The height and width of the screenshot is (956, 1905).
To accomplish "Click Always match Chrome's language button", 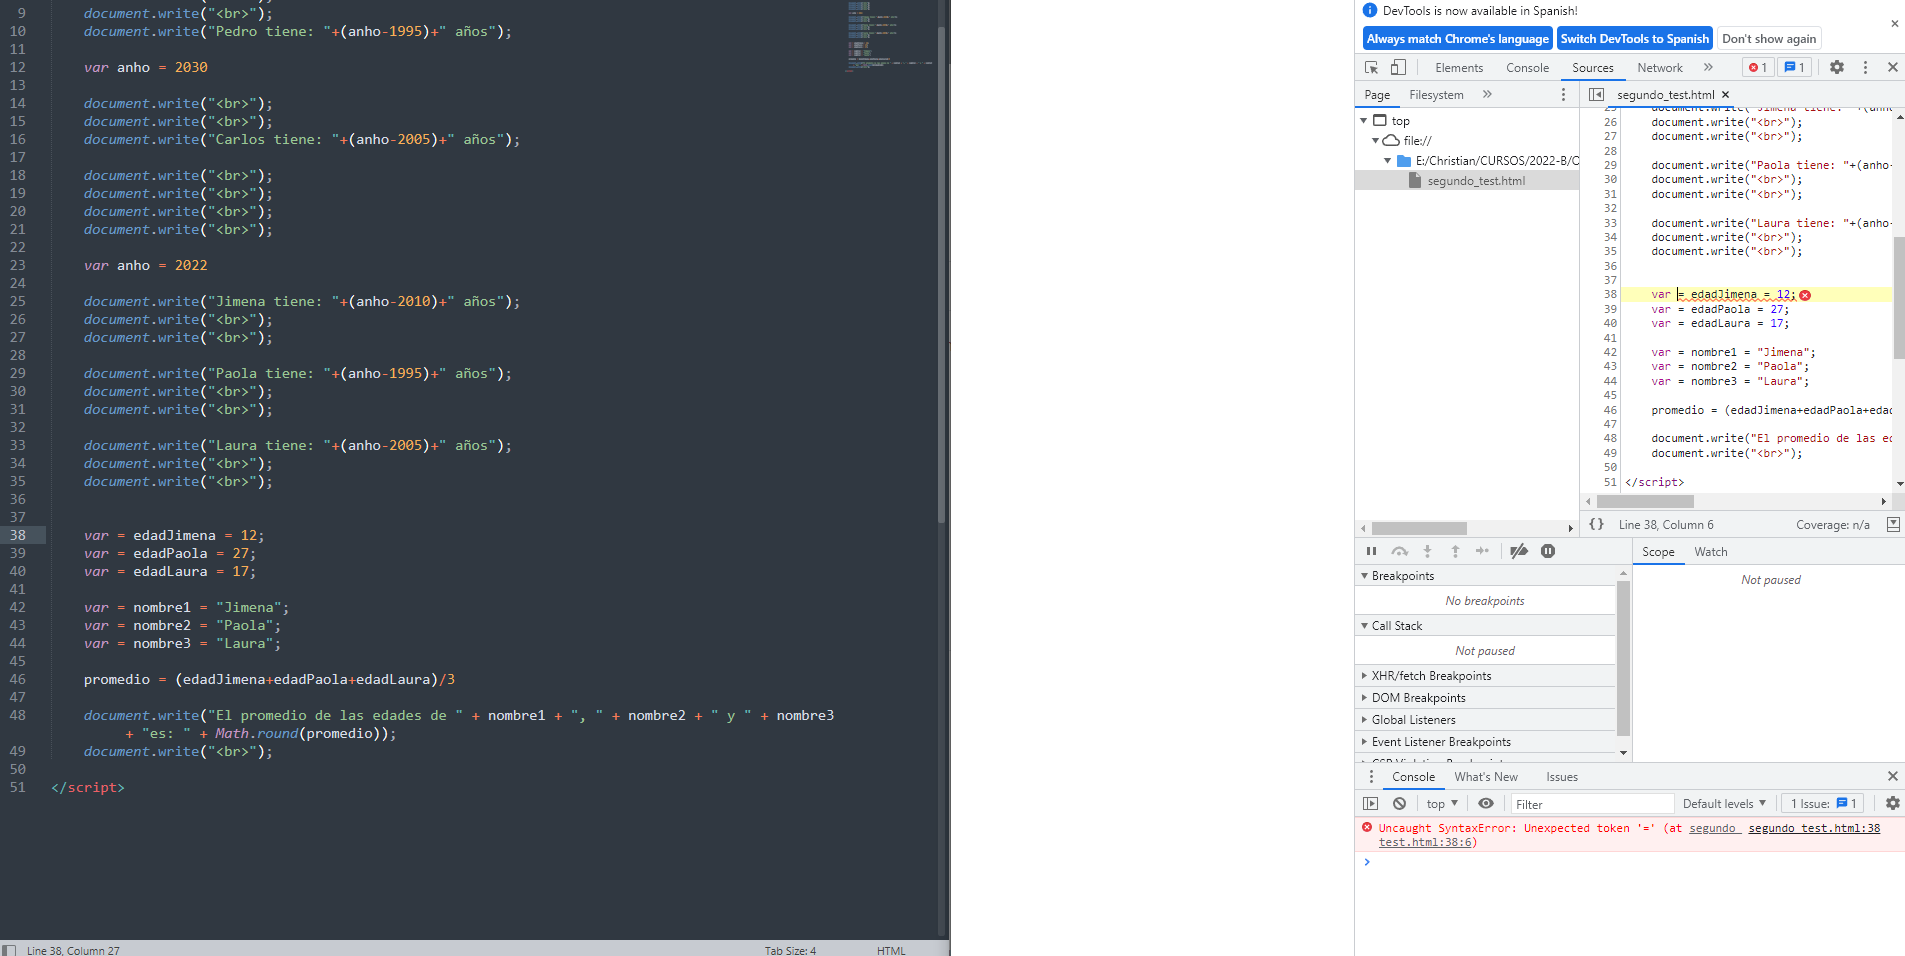I will tap(1458, 39).
